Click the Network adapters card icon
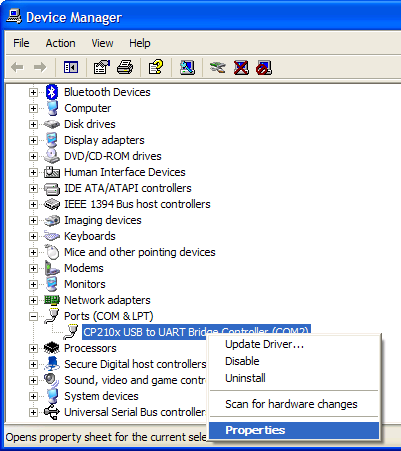Image resolution: width=401 pixels, height=451 pixels. (52, 300)
